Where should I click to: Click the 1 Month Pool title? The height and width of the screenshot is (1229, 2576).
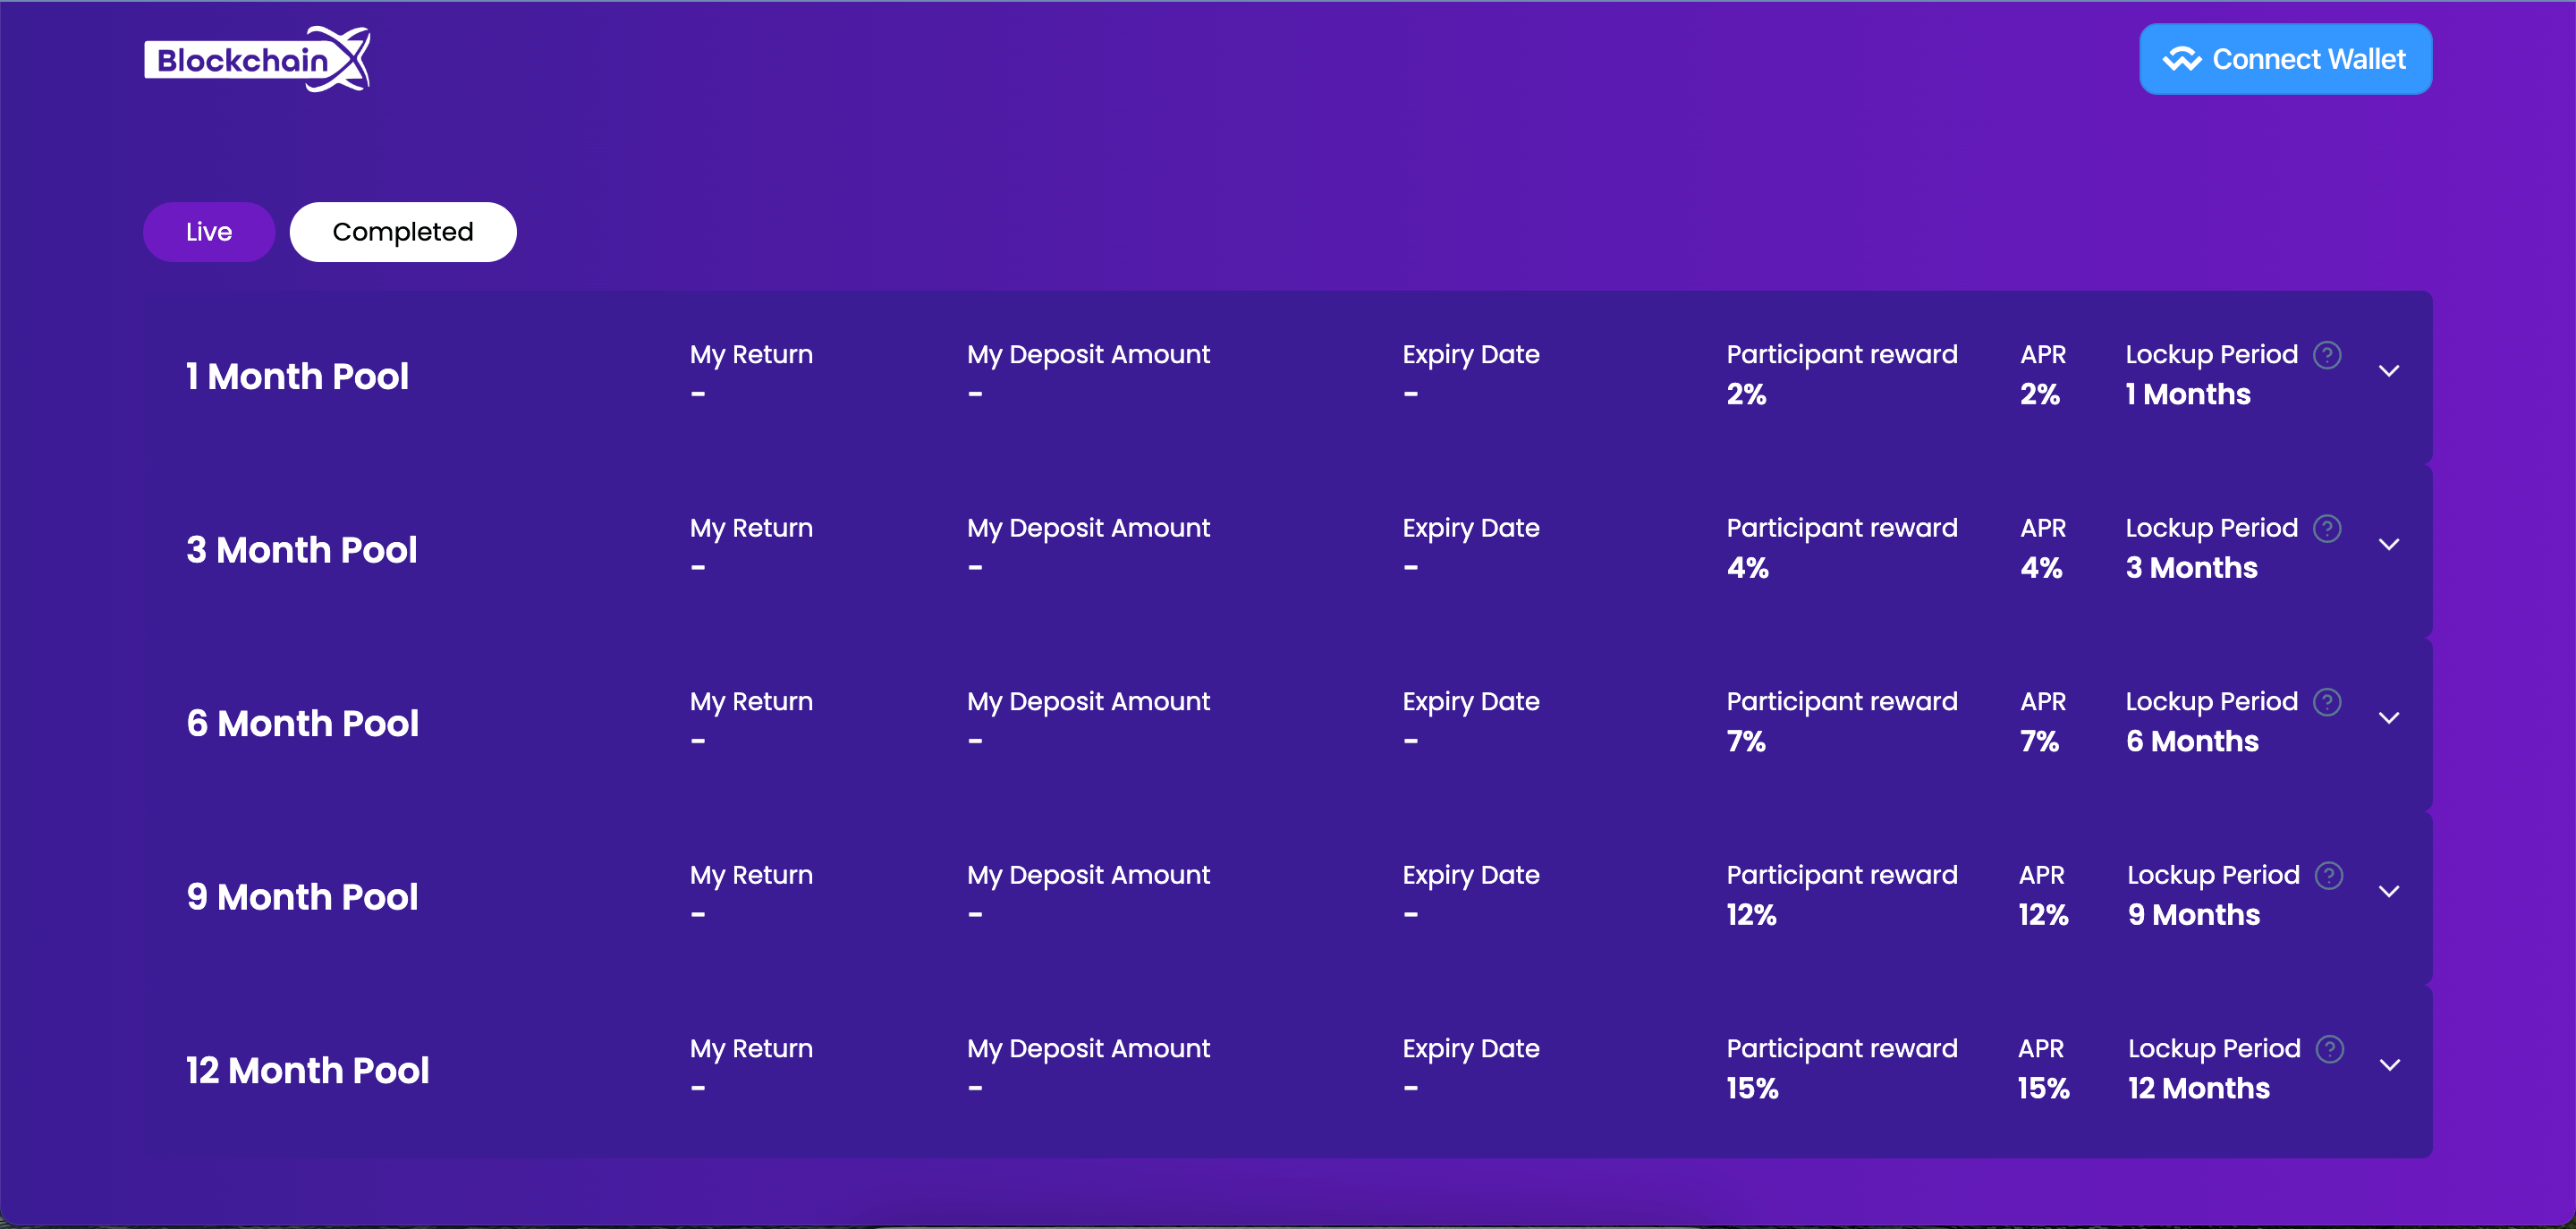[x=297, y=377]
